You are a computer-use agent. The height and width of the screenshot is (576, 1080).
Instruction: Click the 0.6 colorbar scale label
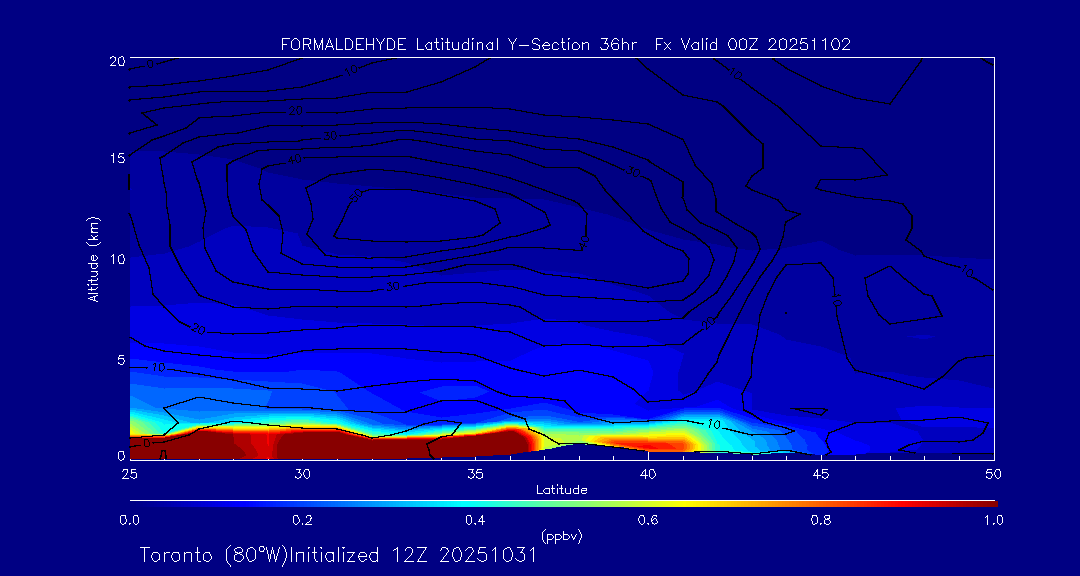pos(648,520)
